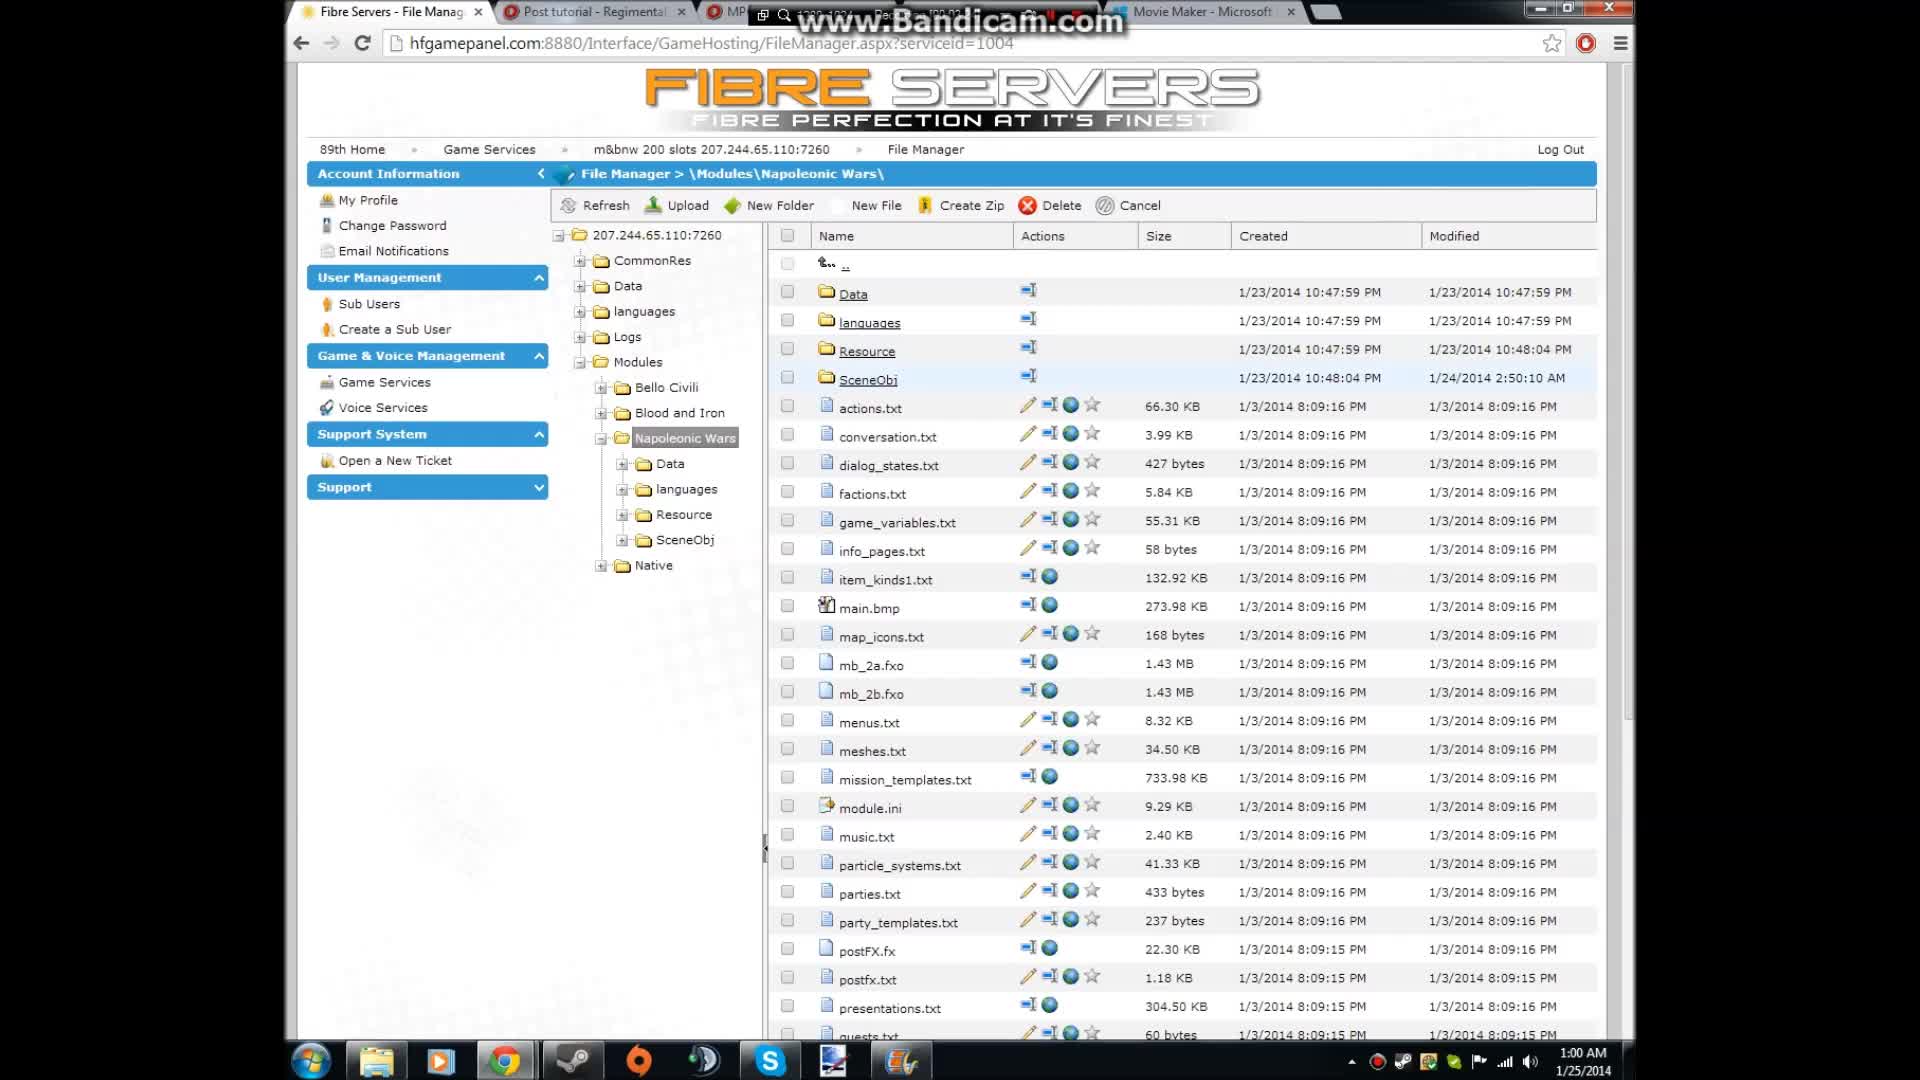Open Skype from the taskbar
The height and width of the screenshot is (1080, 1920).
[770, 1061]
